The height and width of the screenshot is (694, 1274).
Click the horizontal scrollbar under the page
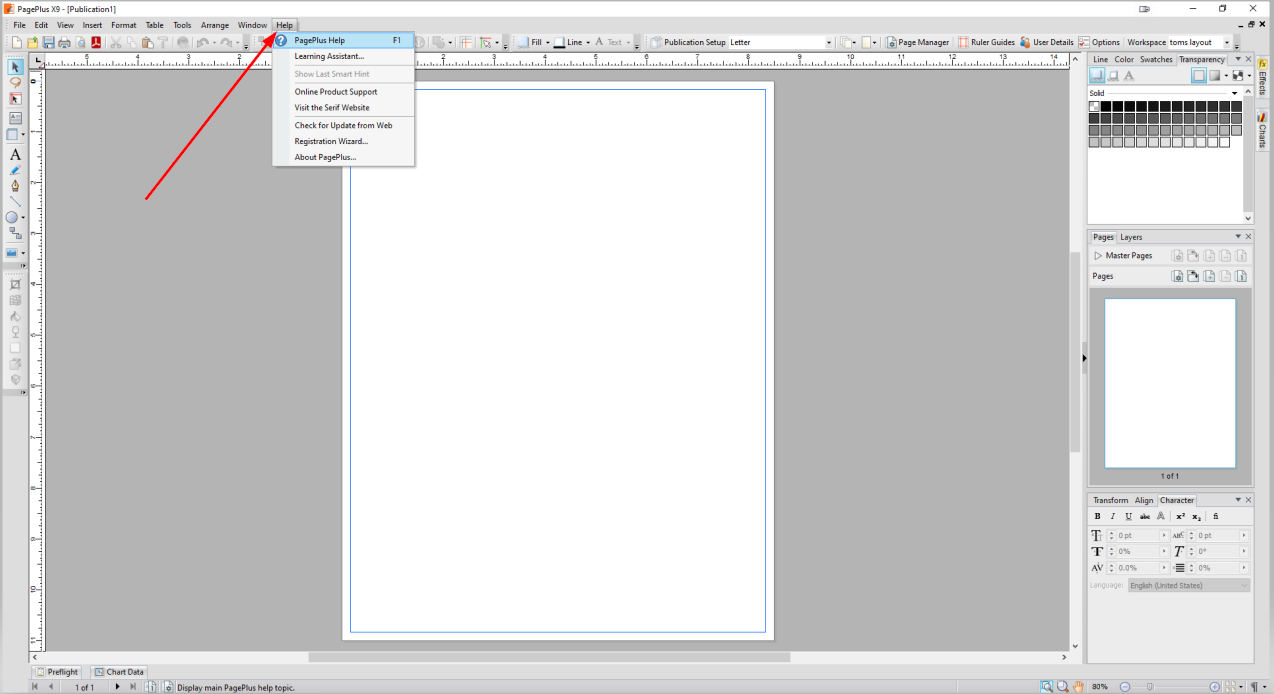pos(549,657)
